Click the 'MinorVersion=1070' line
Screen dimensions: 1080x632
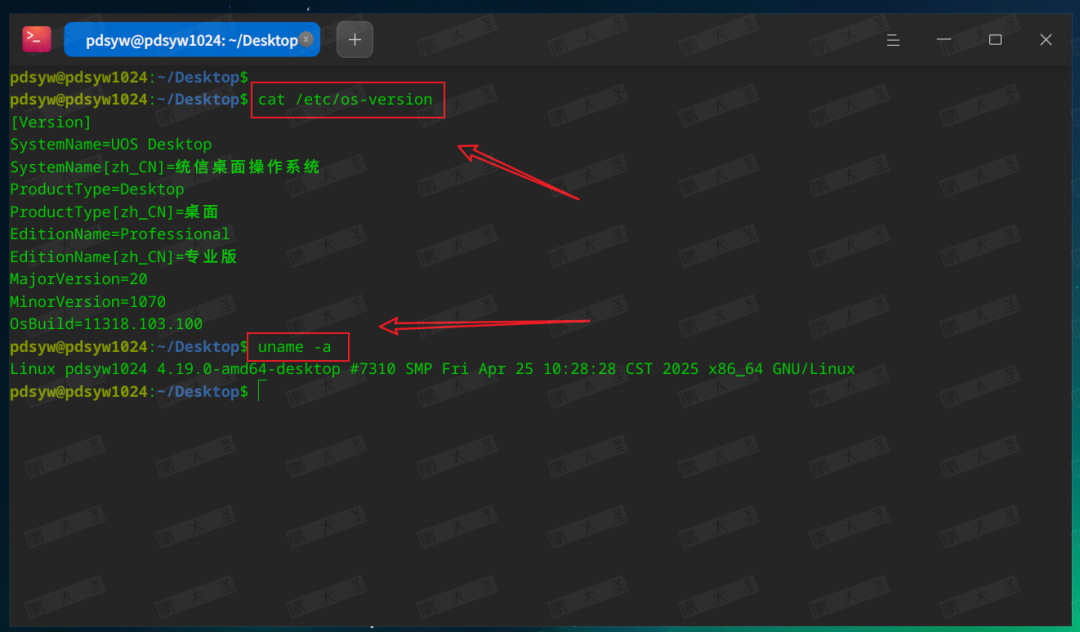coord(87,302)
